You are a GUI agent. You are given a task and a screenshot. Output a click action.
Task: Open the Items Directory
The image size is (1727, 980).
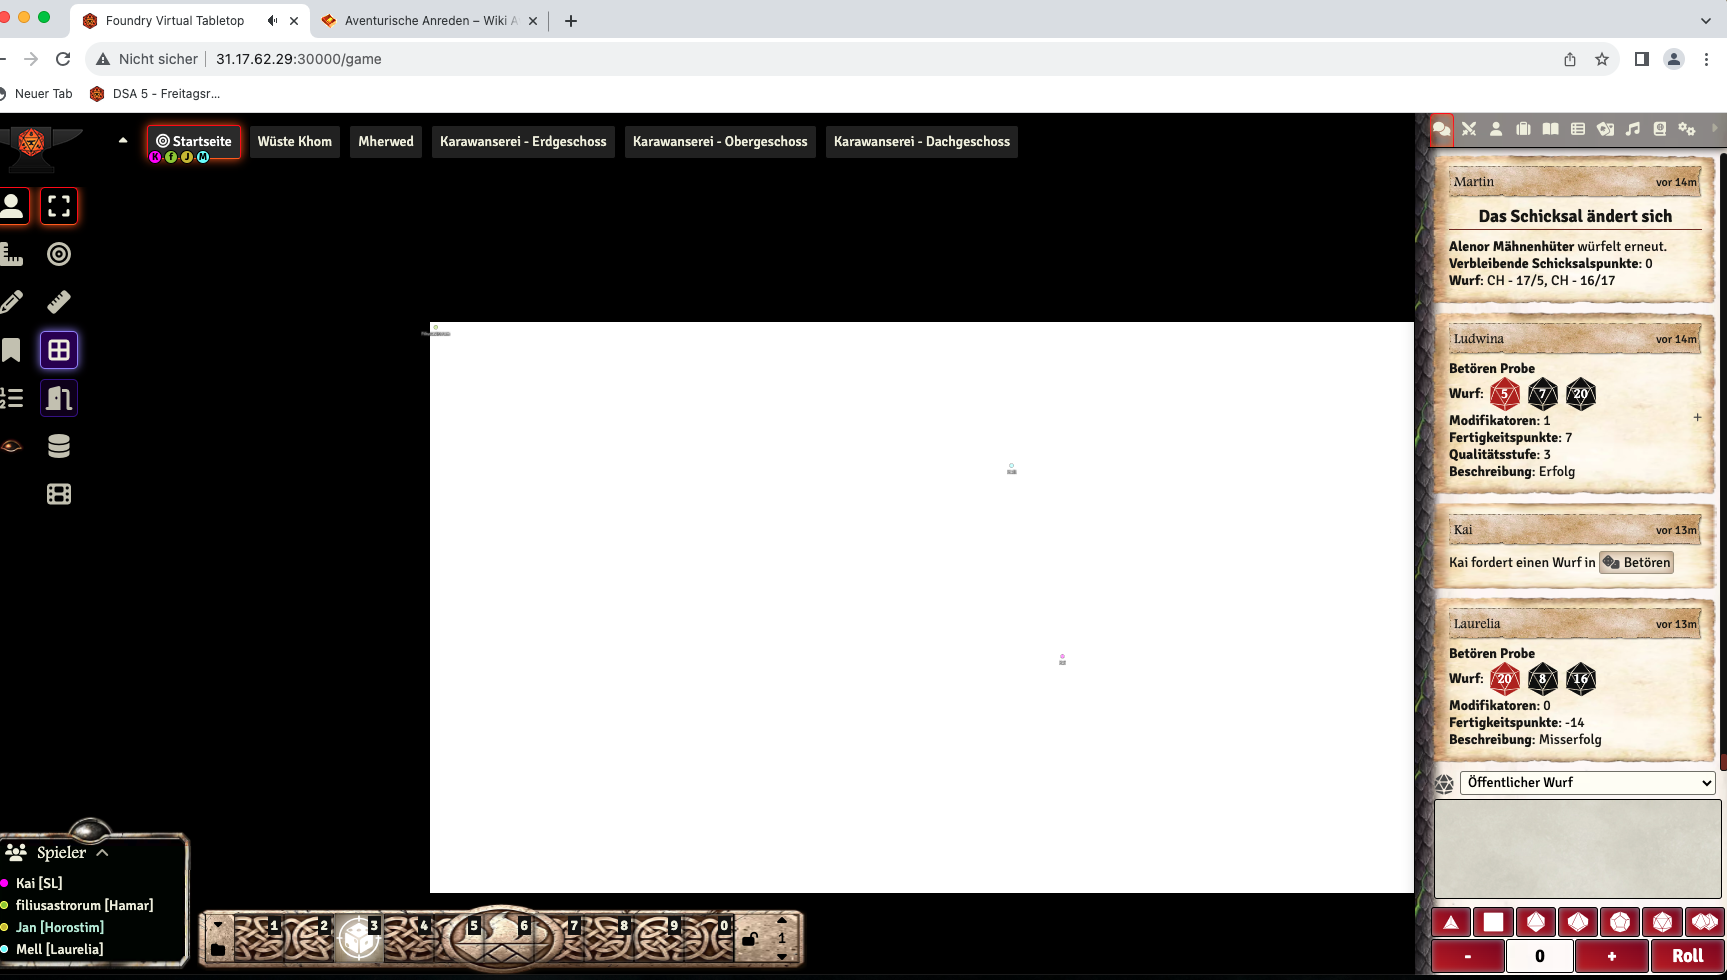tap(1524, 129)
